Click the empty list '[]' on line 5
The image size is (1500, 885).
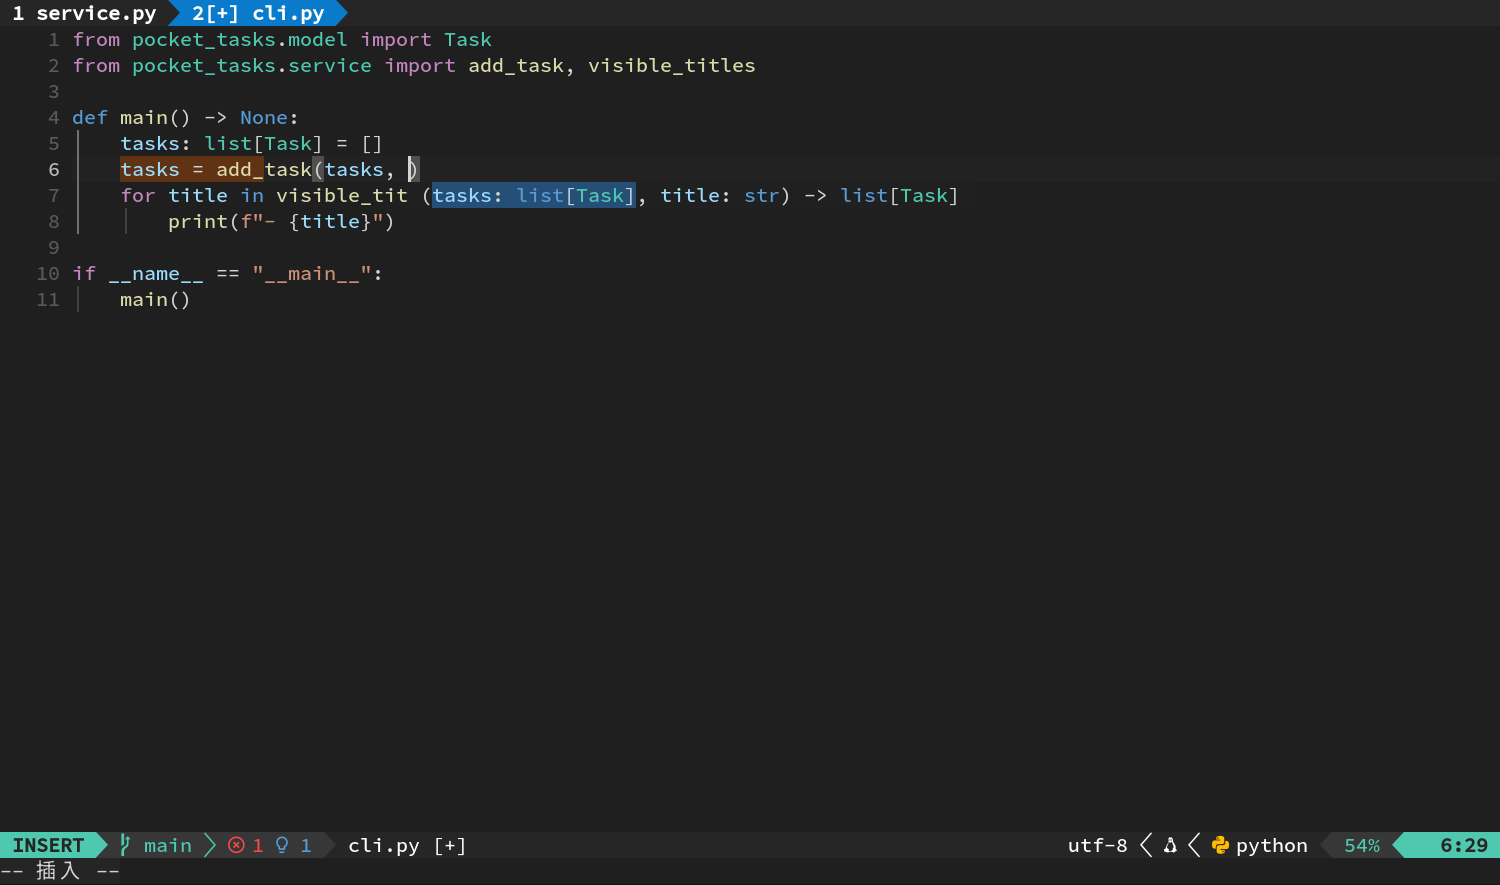point(372,144)
